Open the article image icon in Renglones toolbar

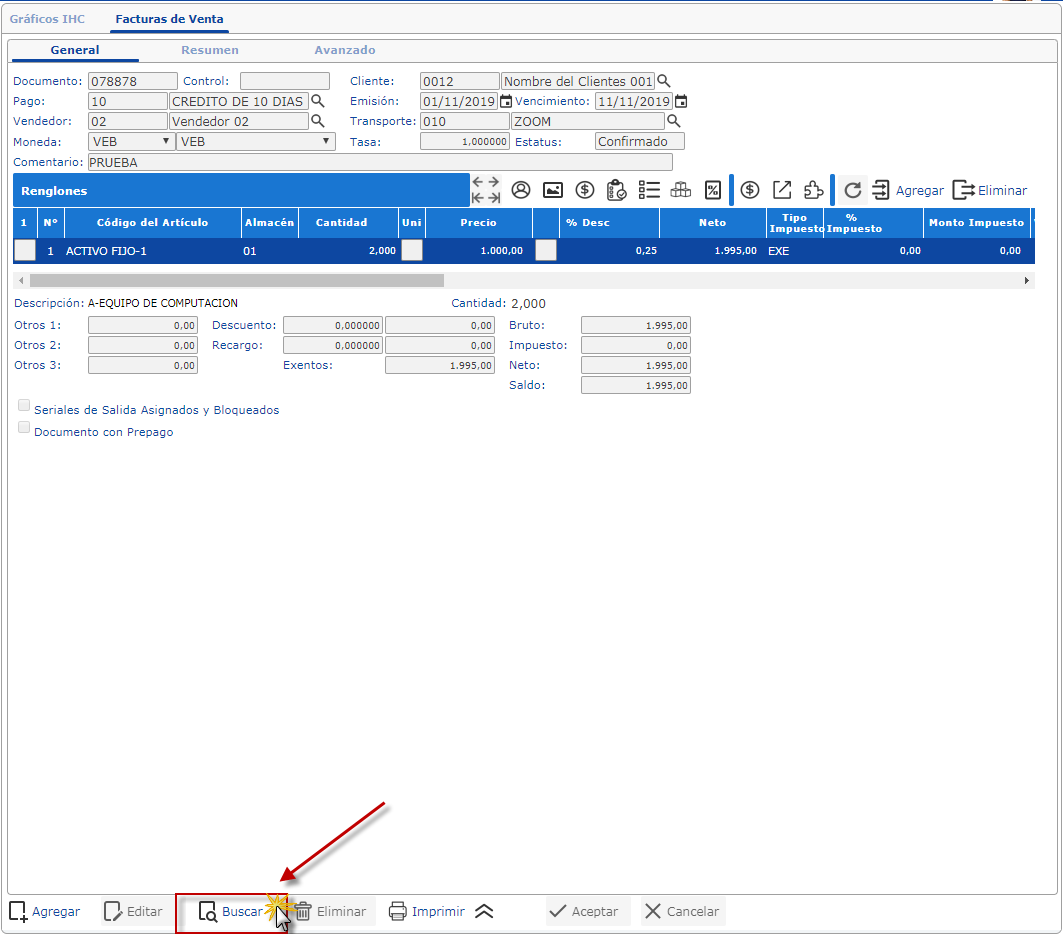pyautogui.click(x=552, y=190)
